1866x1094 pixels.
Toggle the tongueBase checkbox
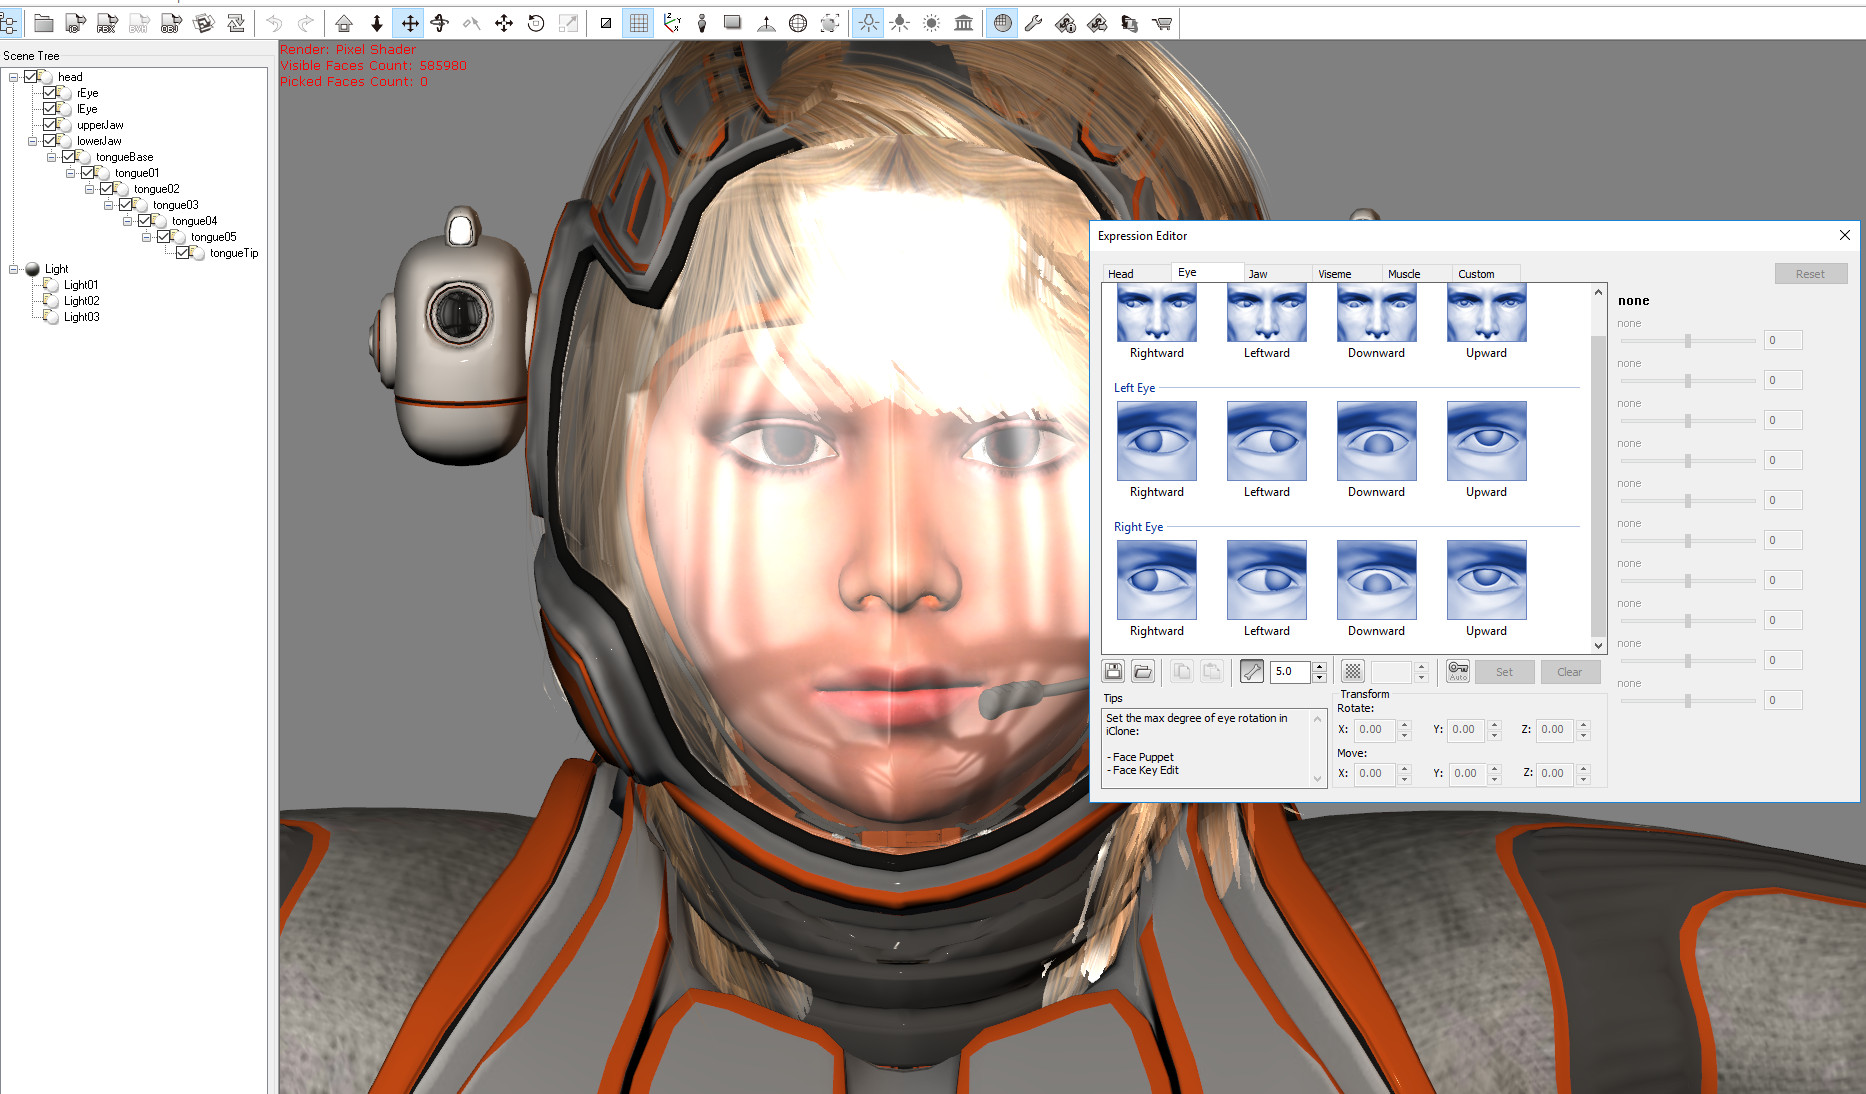tap(69, 157)
